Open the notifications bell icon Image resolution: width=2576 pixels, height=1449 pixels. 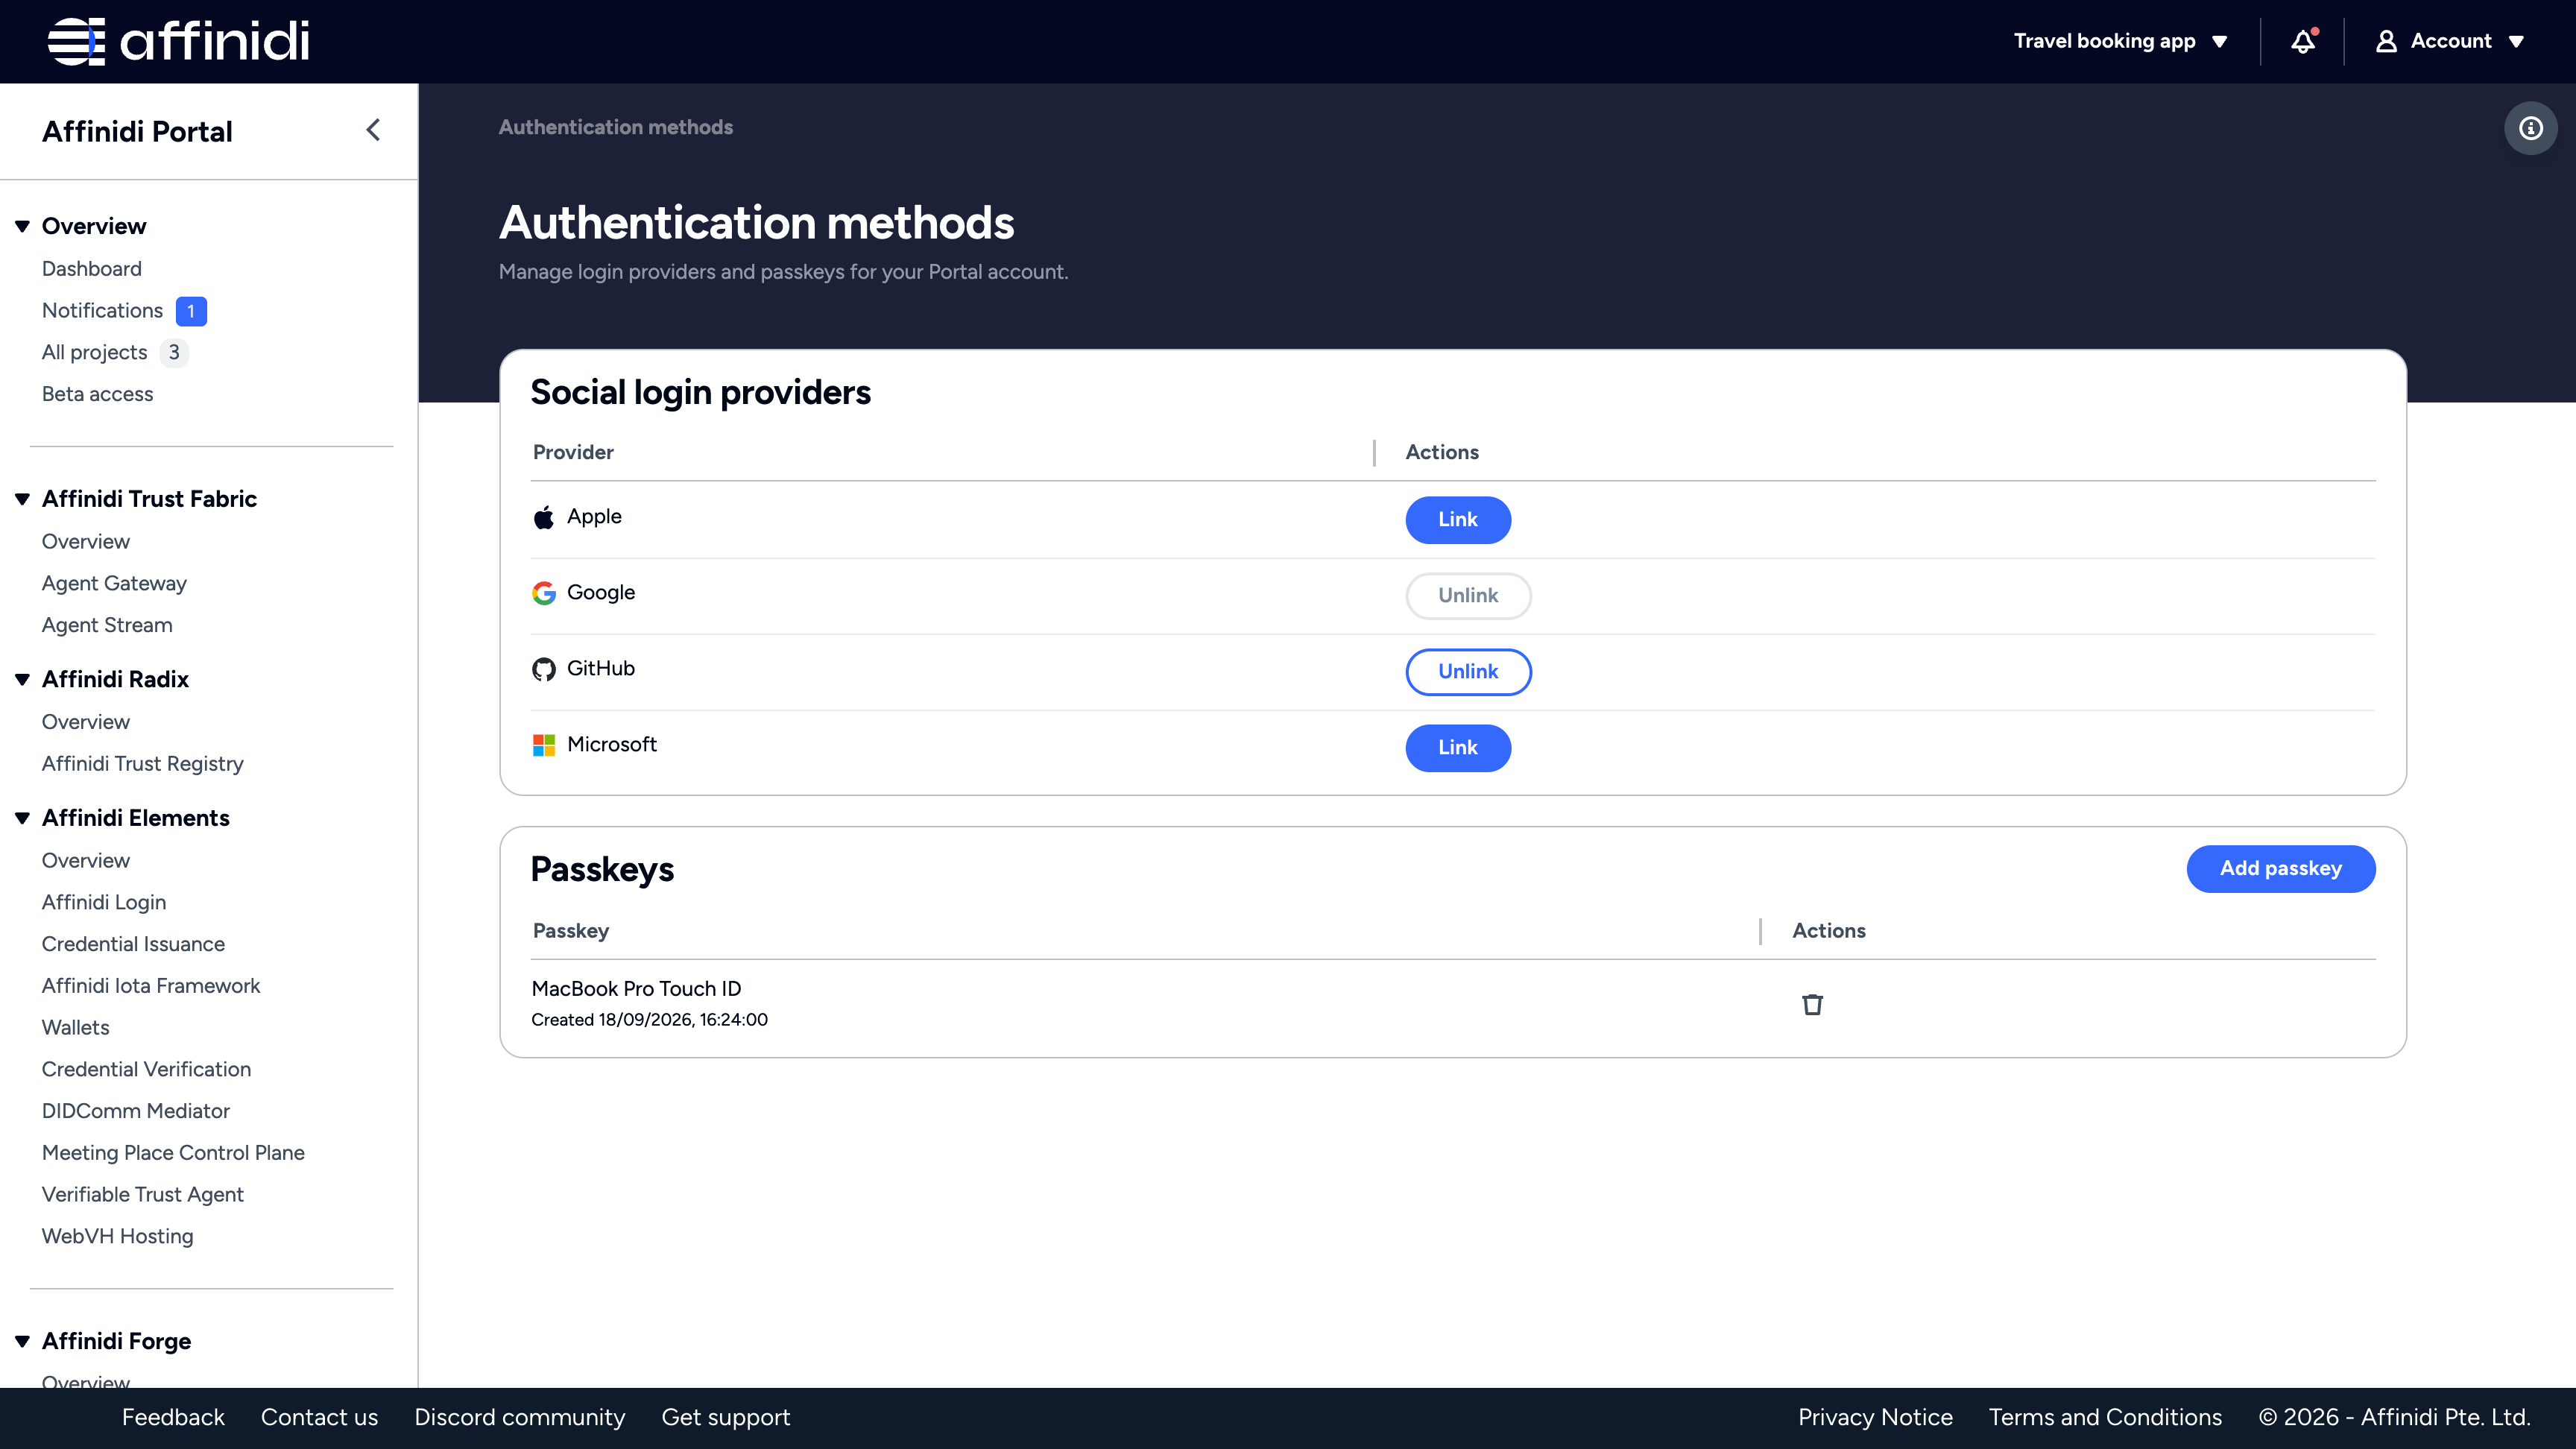pos(2303,41)
